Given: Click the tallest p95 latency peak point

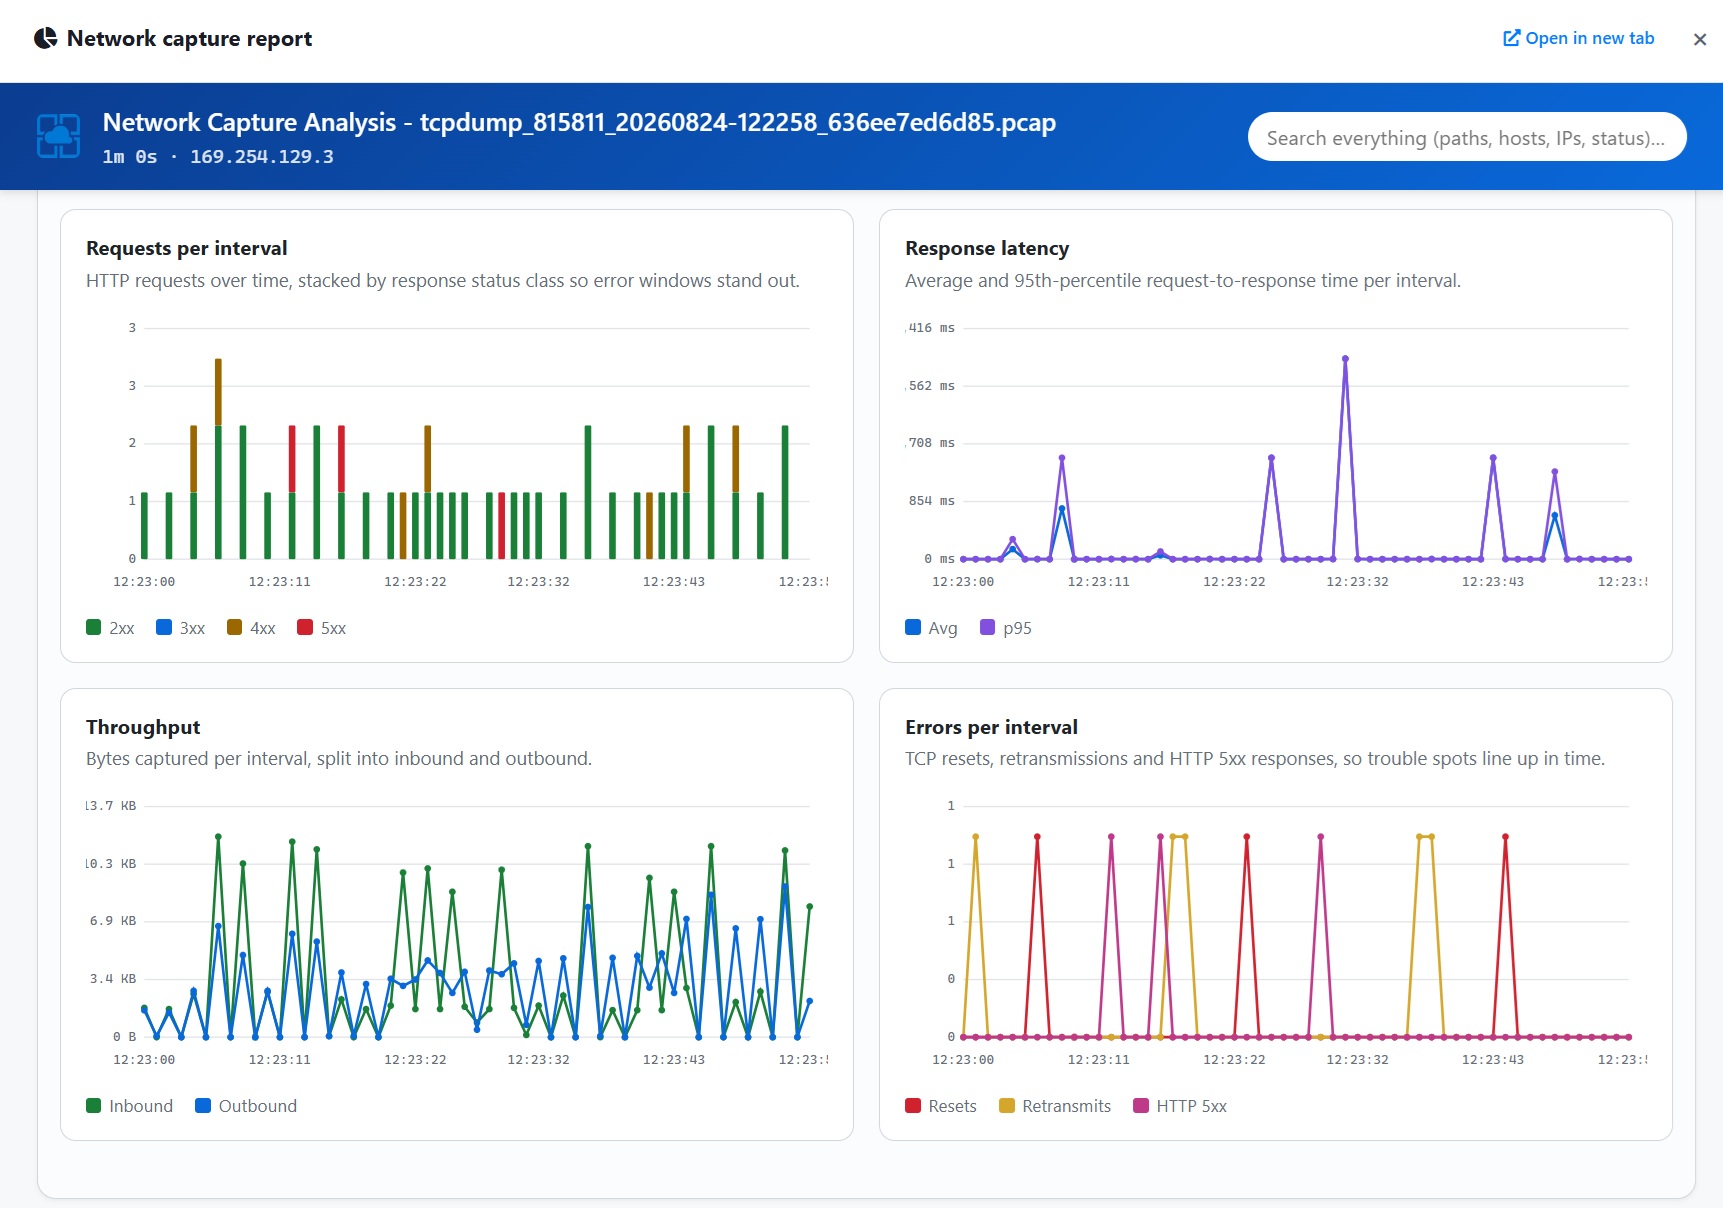Looking at the screenshot, I should [1345, 358].
